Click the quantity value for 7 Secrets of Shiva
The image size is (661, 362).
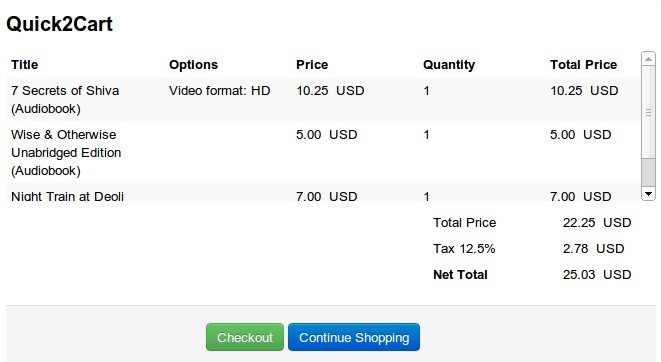coord(427,91)
